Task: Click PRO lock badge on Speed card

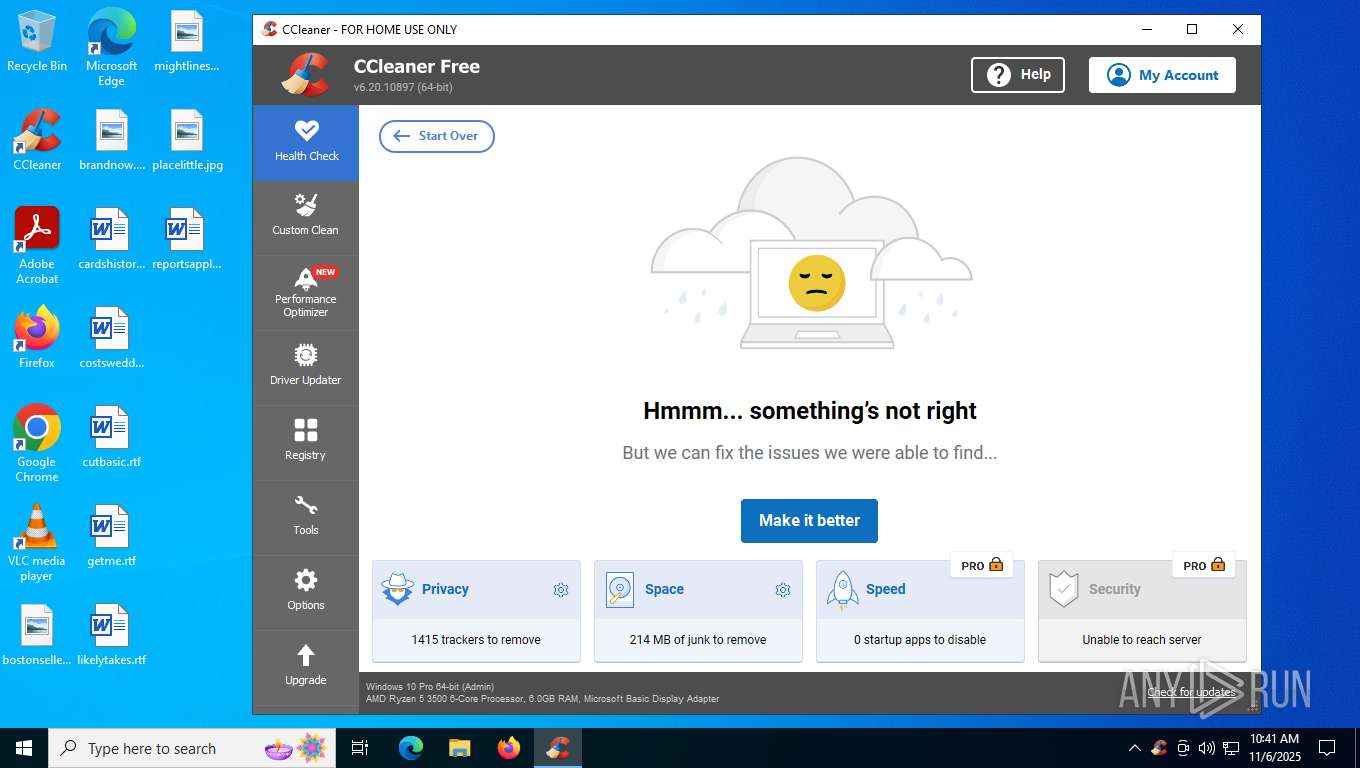Action: pos(982,566)
